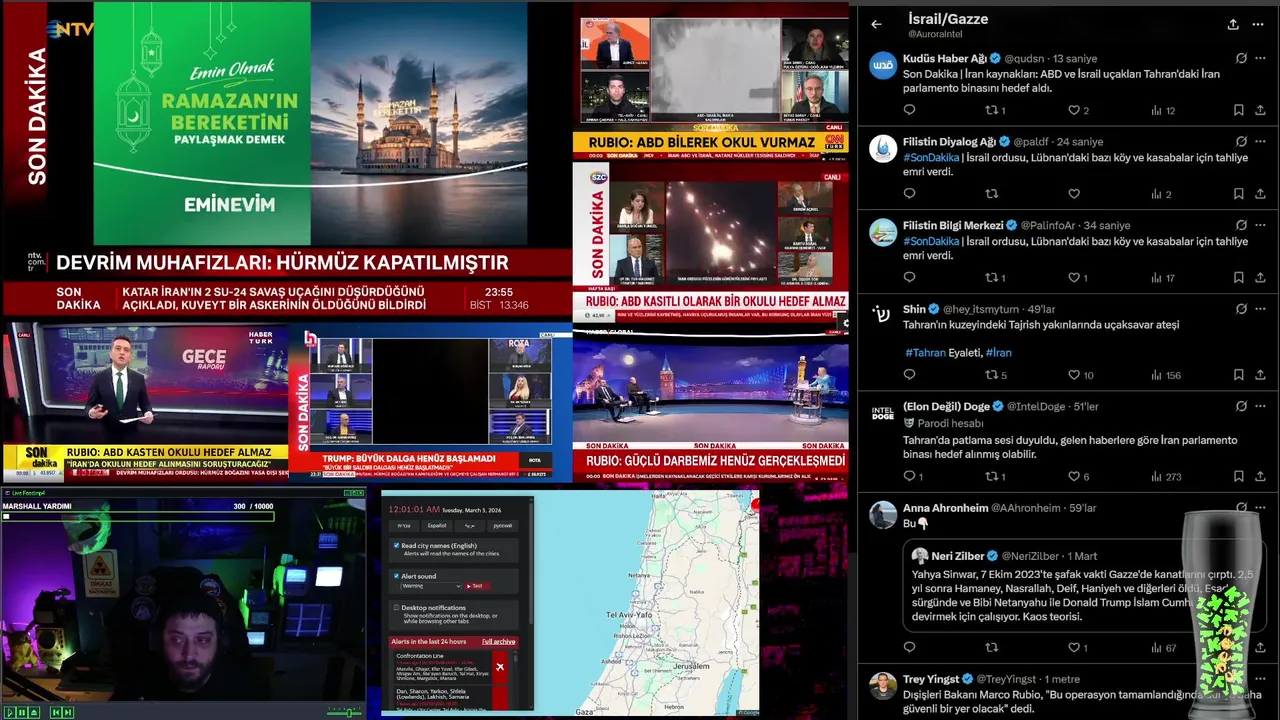1280x720 pixels.
Task: Reply to Filistin Diyalog Ağı tweet
Action: [x=909, y=194]
